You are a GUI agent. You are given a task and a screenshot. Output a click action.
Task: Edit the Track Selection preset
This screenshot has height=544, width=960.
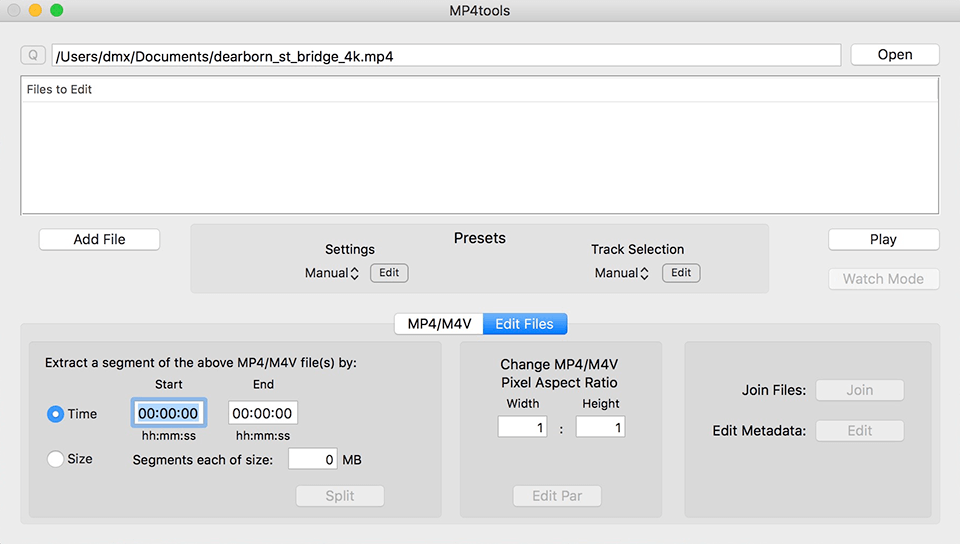click(680, 273)
